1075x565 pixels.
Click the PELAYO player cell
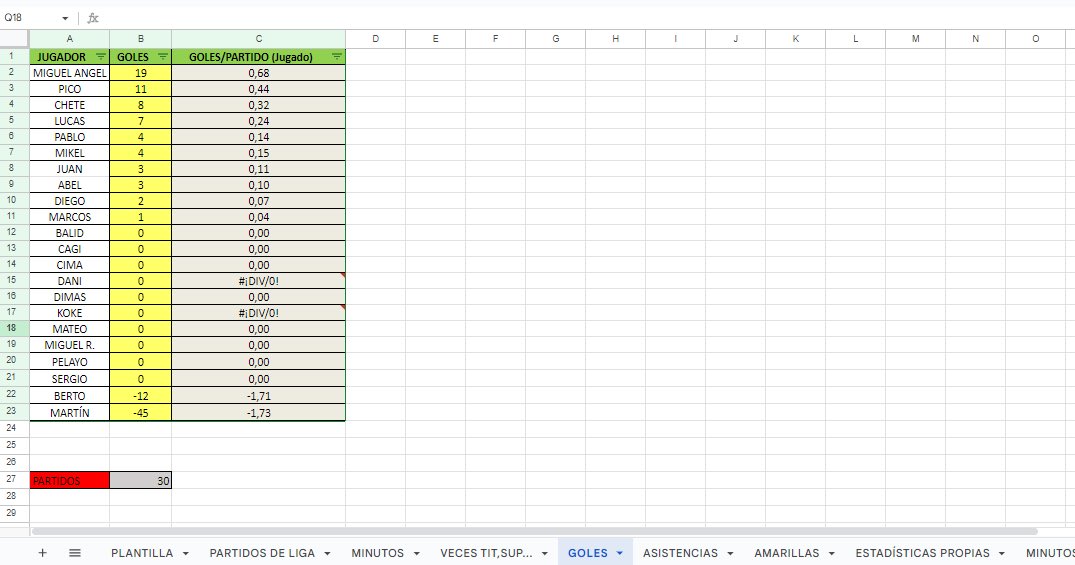pos(69,361)
